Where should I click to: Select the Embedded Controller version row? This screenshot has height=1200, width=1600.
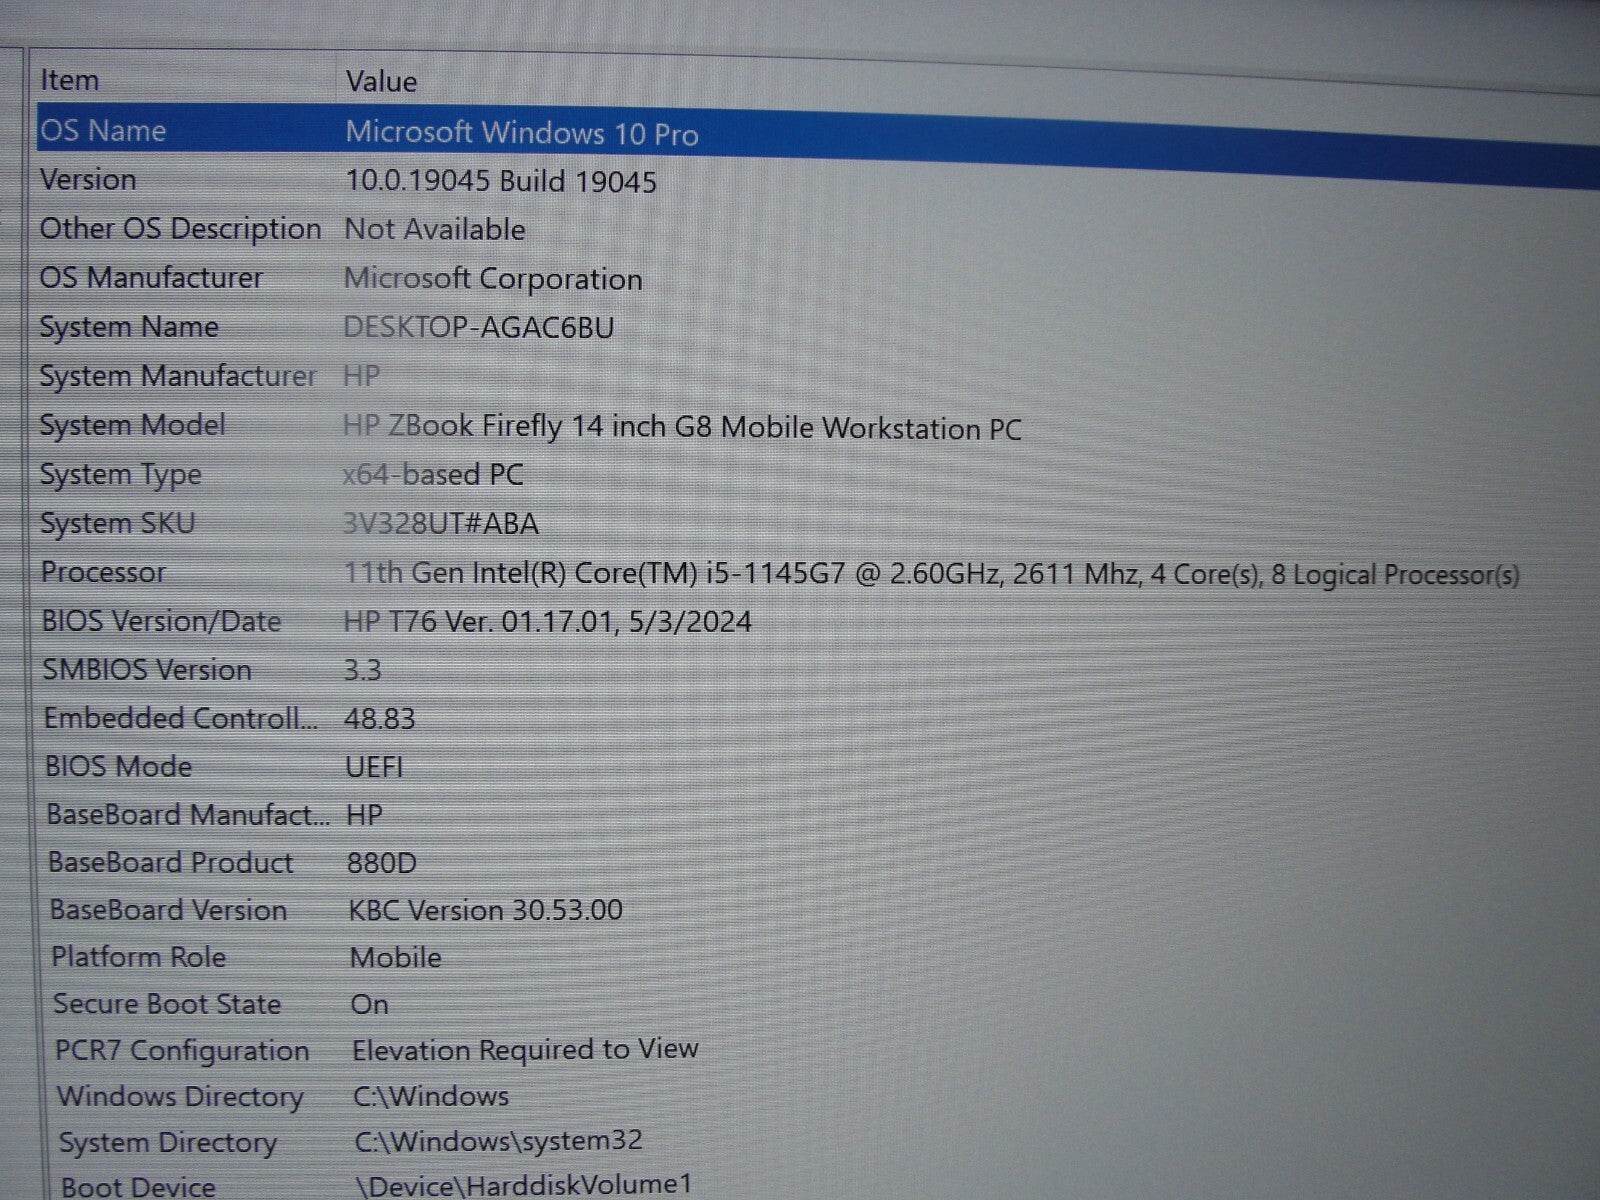point(300,717)
